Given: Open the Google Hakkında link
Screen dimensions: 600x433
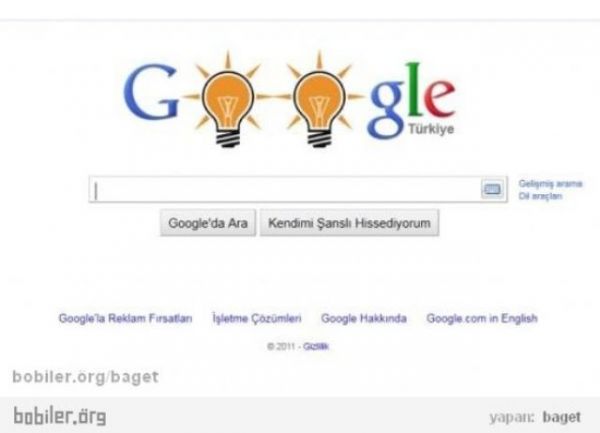Looking at the screenshot, I should click(x=364, y=318).
